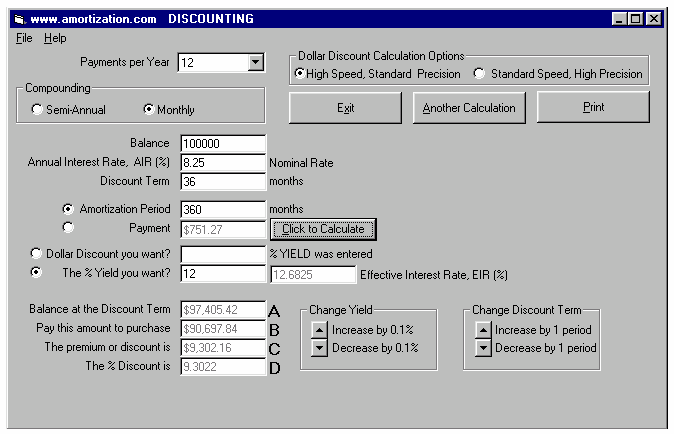Choose Standard Speed, High Precision option

pos(480,74)
